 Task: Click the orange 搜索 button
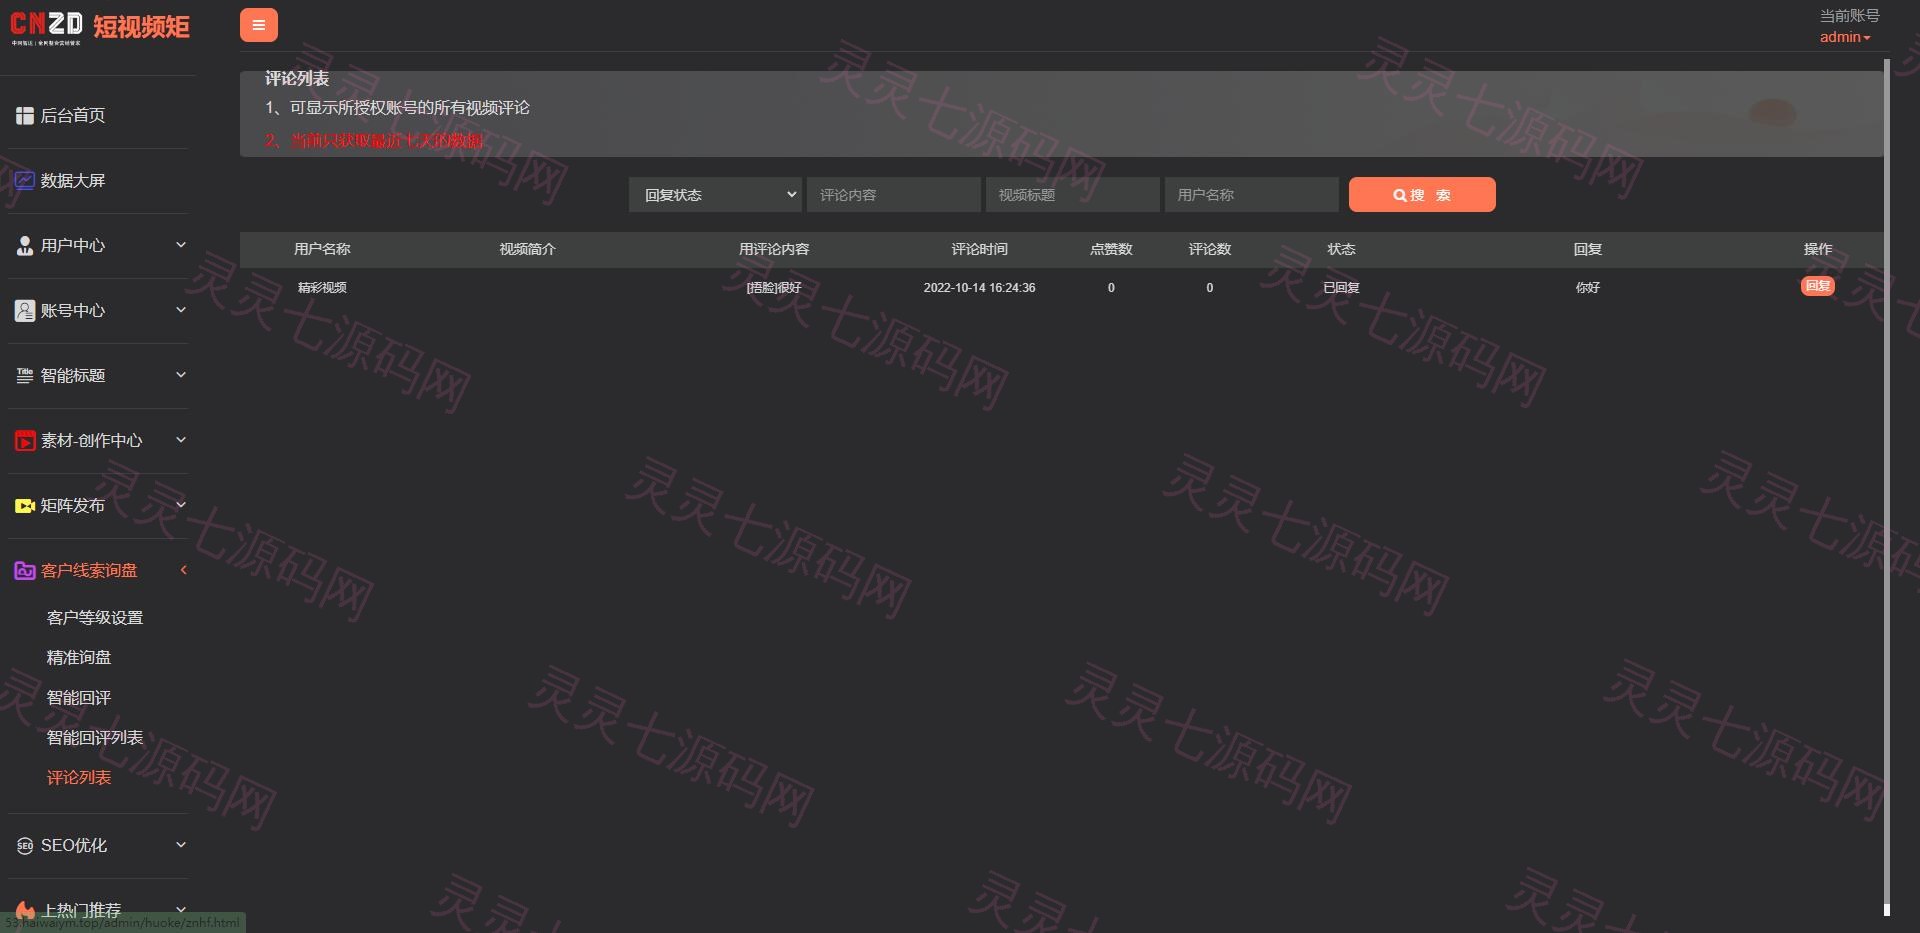(1422, 195)
